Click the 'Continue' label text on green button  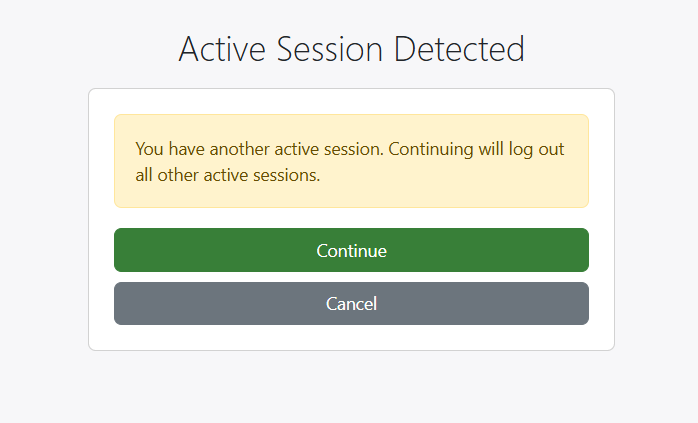[x=351, y=251]
